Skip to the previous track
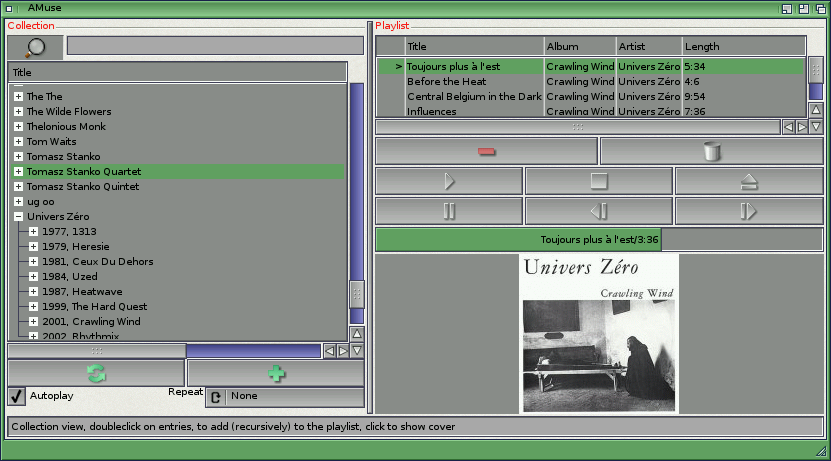The image size is (831, 461). pyautogui.click(x=599, y=211)
